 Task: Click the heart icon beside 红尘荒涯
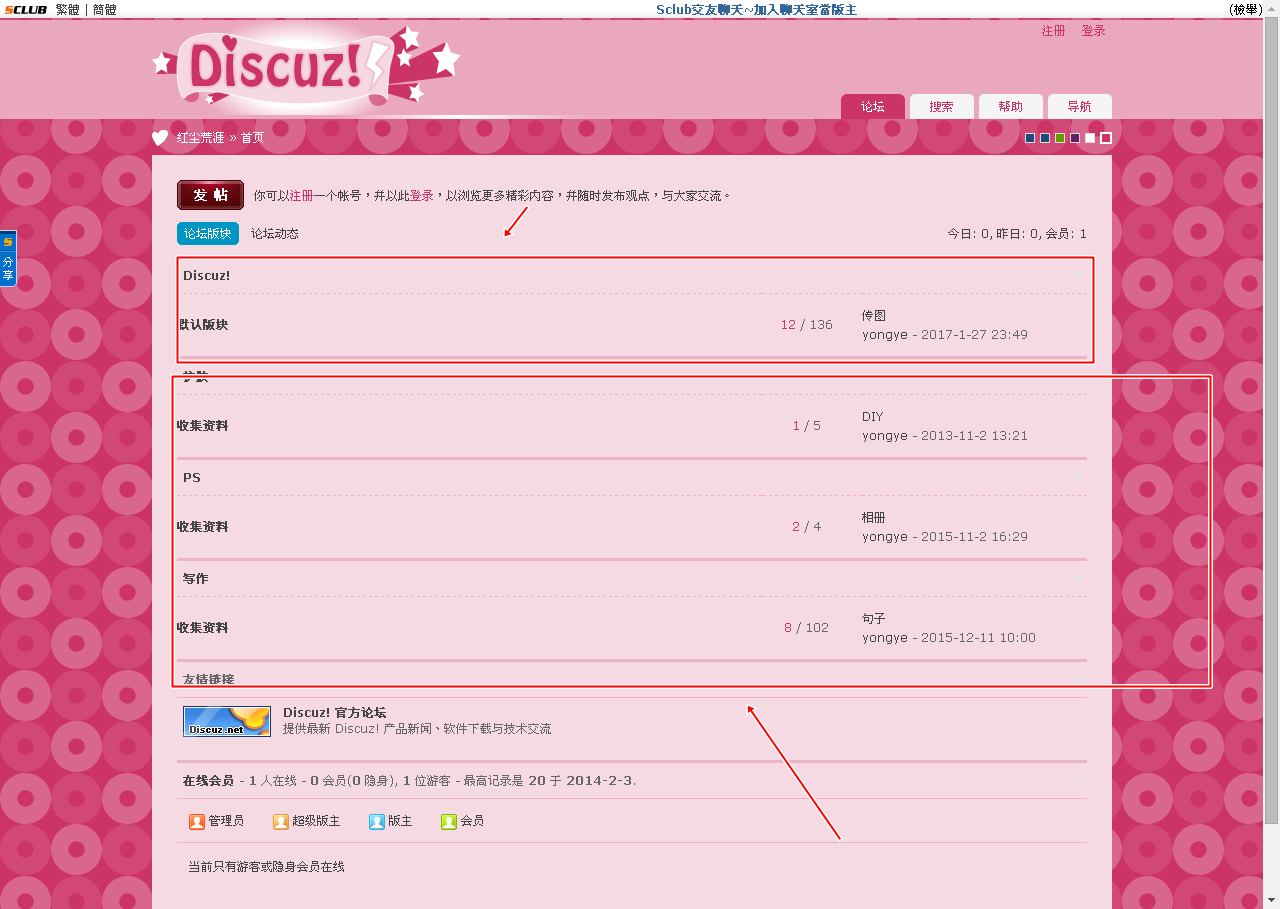[x=160, y=137]
